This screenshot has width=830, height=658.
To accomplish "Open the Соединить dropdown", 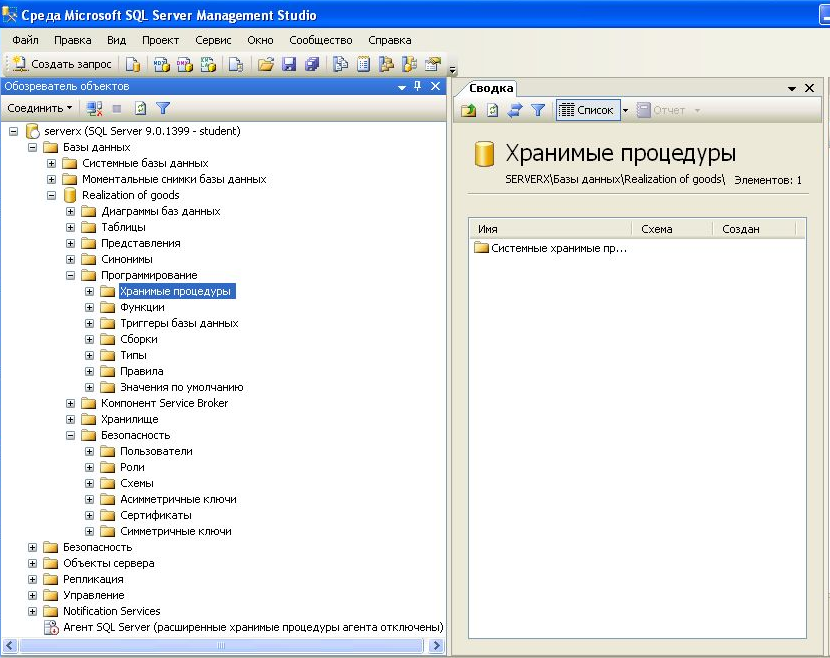I will [x=40, y=108].
